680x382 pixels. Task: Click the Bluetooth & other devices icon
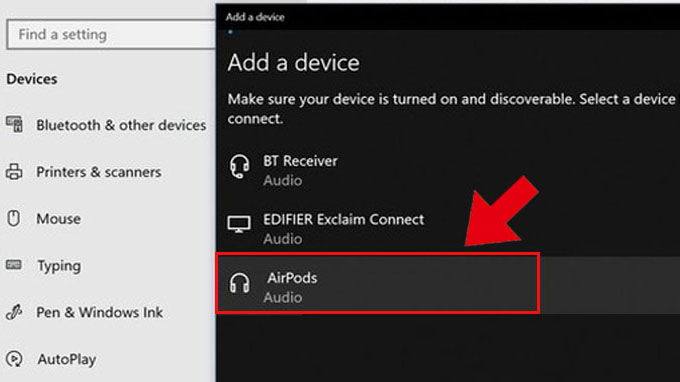(14, 124)
